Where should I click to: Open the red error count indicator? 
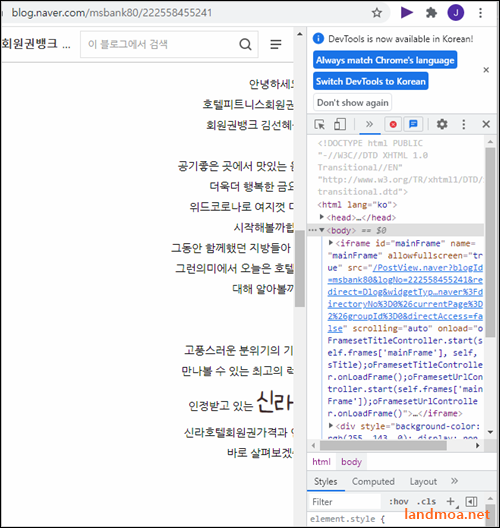pyautogui.click(x=393, y=124)
